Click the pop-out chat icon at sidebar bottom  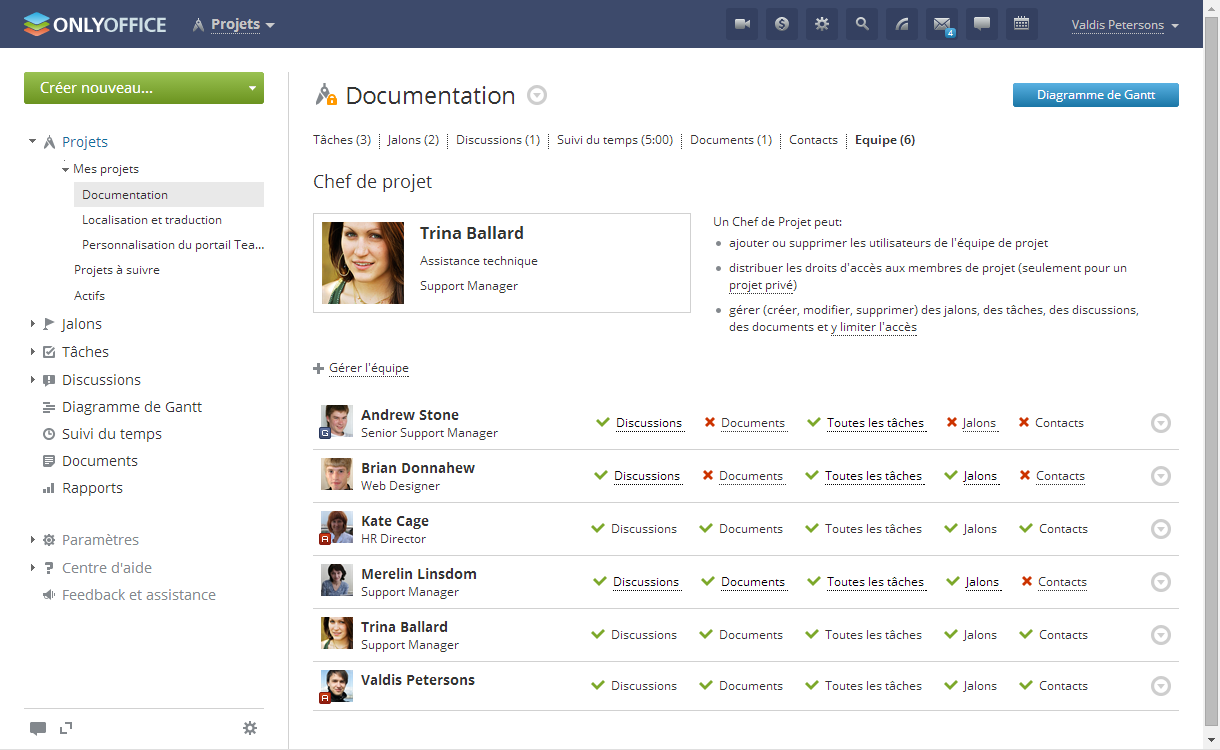[66, 728]
